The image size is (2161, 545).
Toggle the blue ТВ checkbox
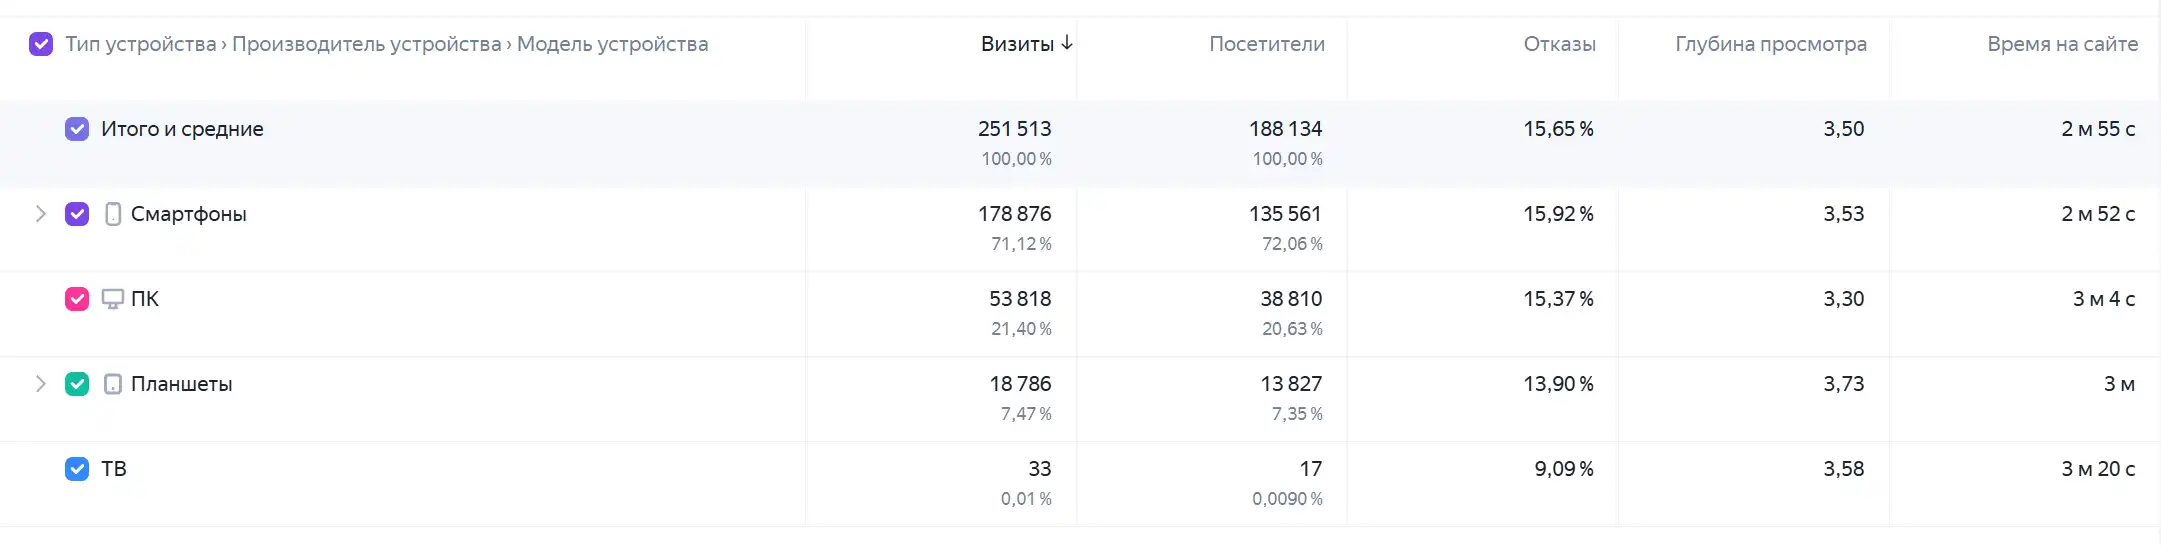click(77, 469)
